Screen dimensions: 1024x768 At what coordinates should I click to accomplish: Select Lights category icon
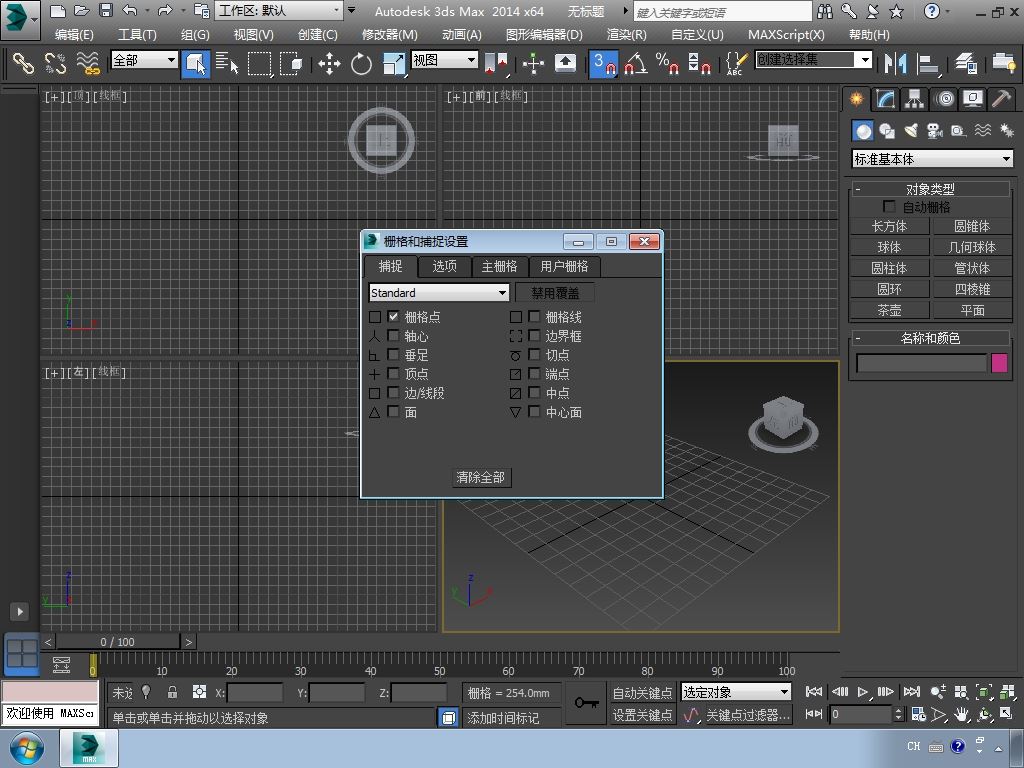click(x=911, y=131)
